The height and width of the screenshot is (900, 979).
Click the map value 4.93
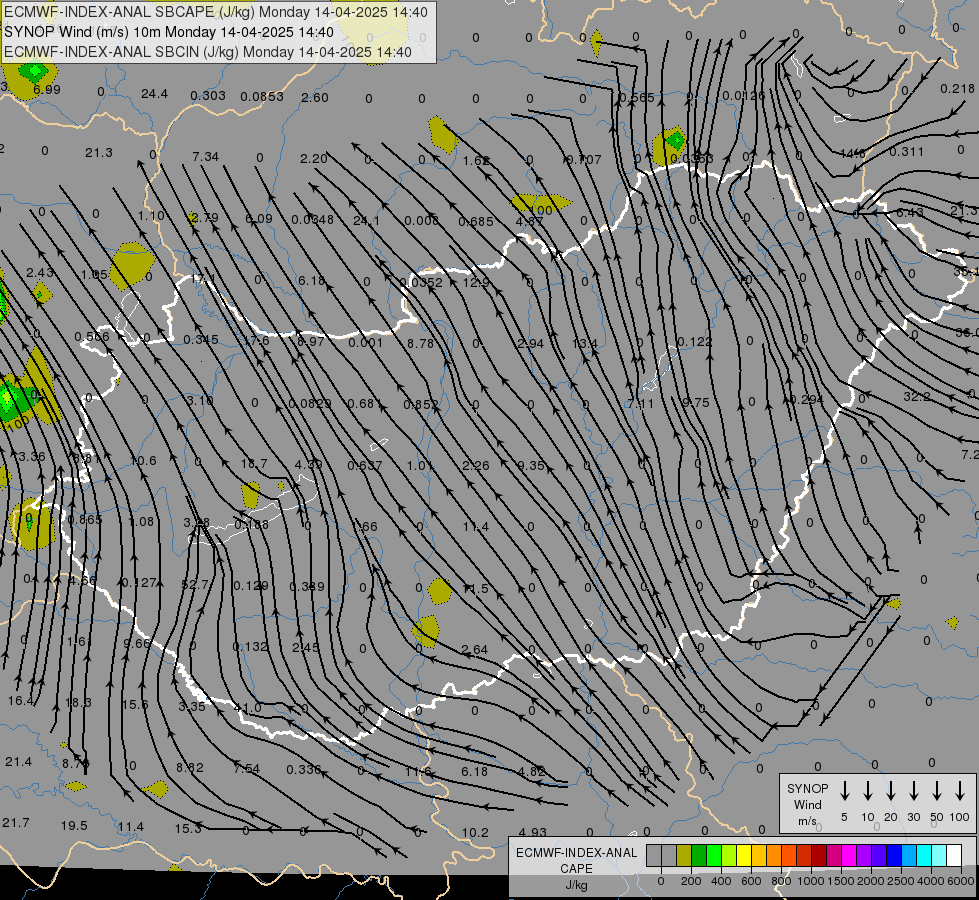[532, 833]
